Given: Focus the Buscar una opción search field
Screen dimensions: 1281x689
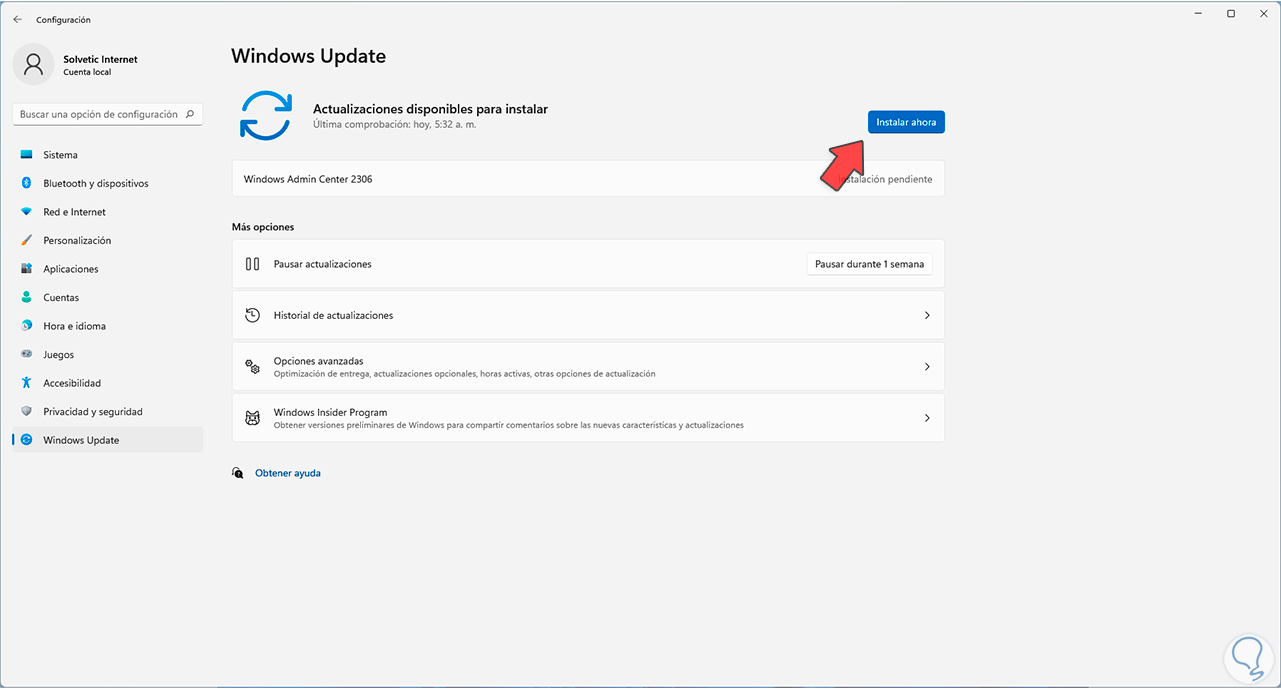Looking at the screenshot, I should click(108, 114).
